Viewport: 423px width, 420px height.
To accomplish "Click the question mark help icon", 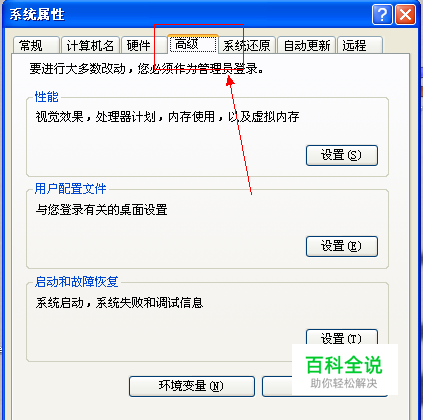I will pos(382,15).
